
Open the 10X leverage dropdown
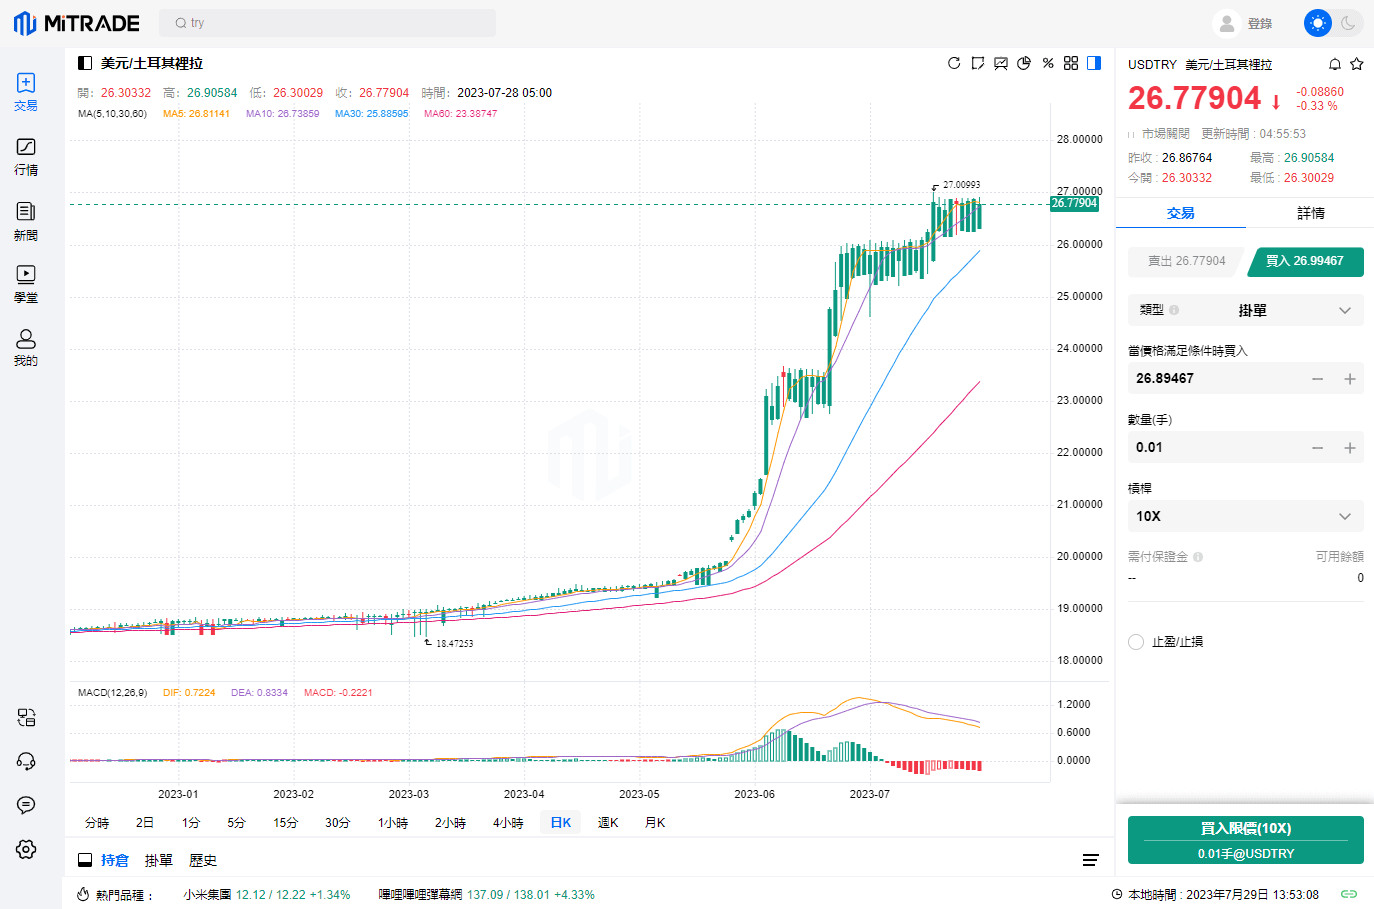[1246, 516]
